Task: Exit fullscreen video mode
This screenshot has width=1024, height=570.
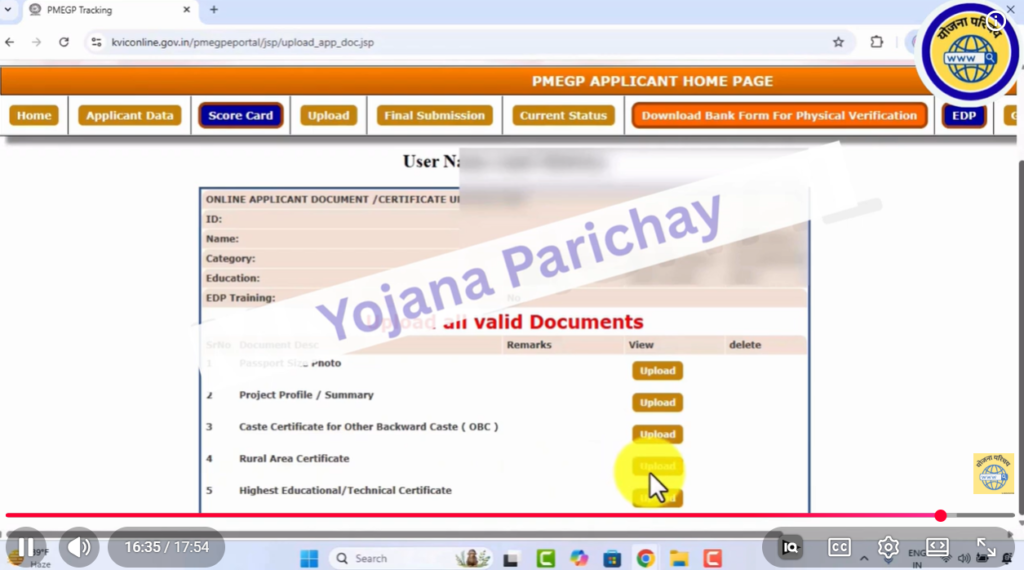Action: click(985, 547)
